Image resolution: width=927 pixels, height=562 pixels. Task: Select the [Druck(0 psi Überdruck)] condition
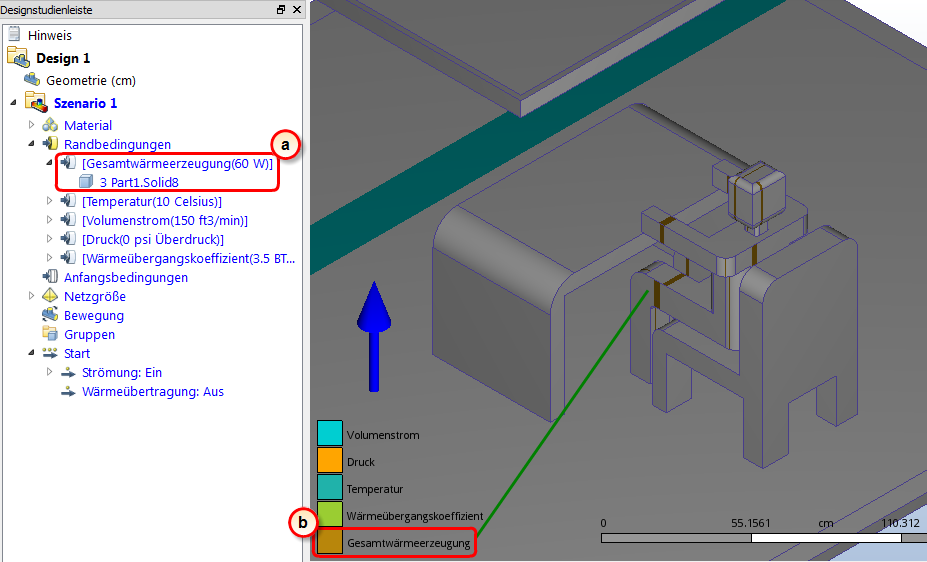(x=153, y=239)
